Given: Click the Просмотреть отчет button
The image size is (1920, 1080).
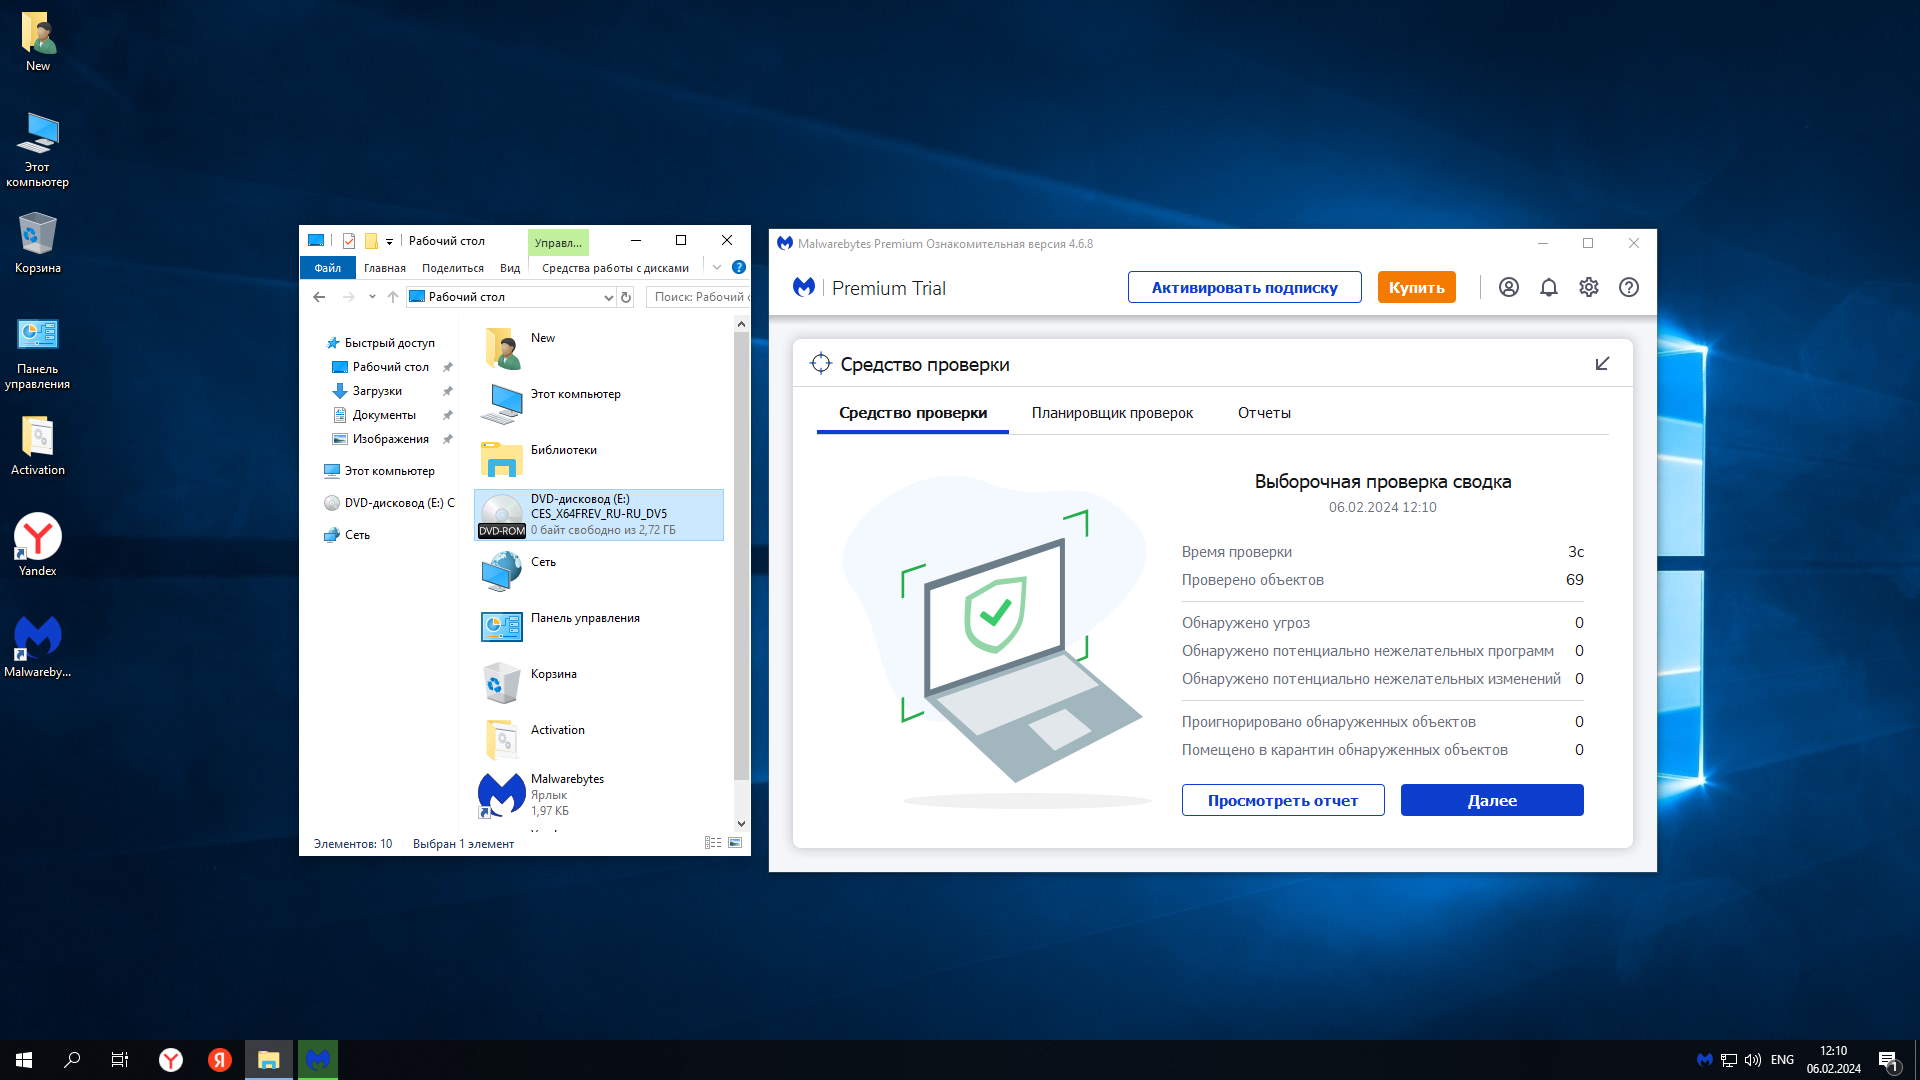Looking at the screenshot, I should coord(1283,800).
